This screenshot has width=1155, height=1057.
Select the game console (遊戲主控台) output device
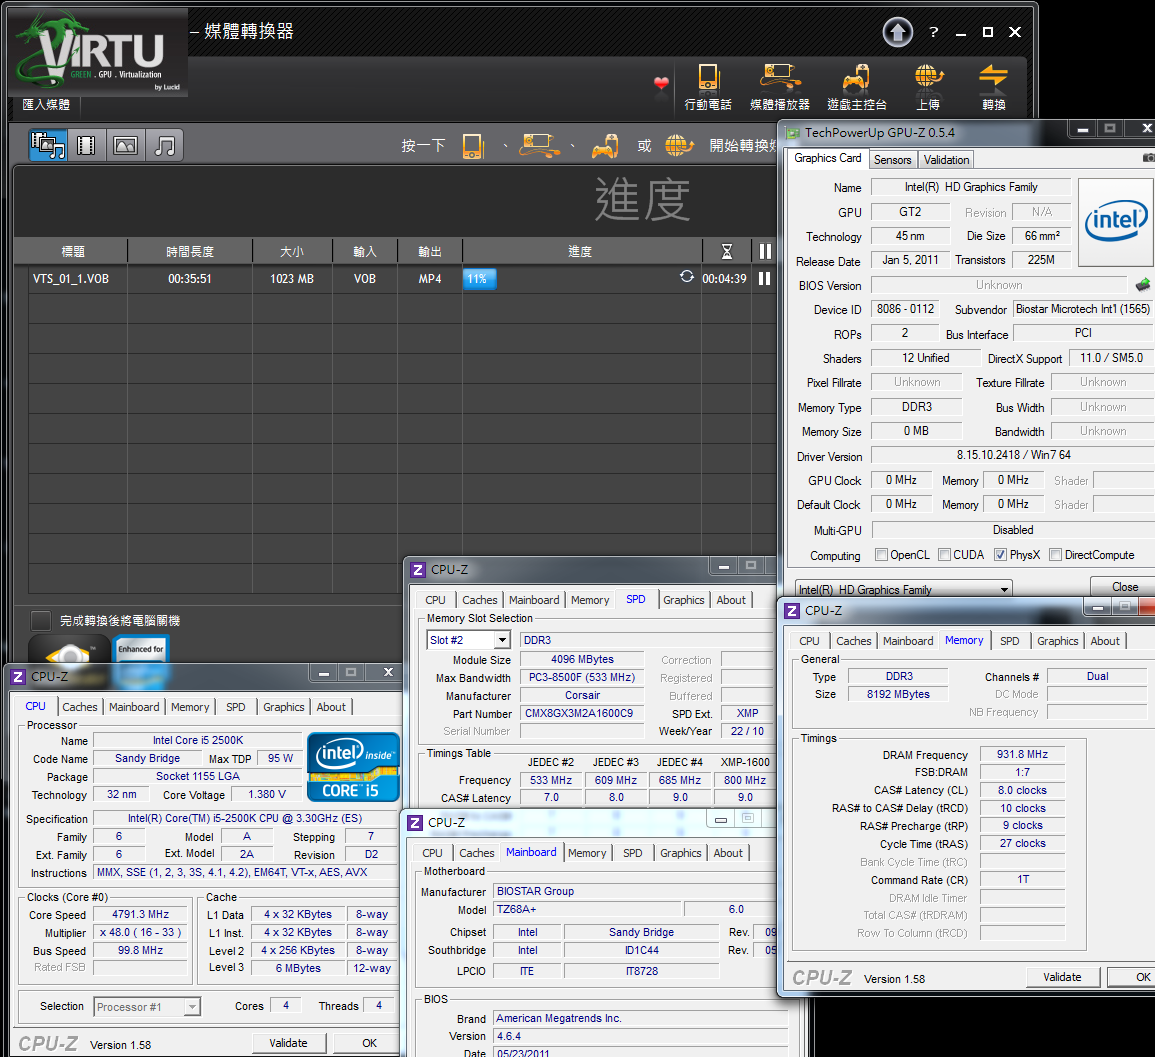point(856,86)
